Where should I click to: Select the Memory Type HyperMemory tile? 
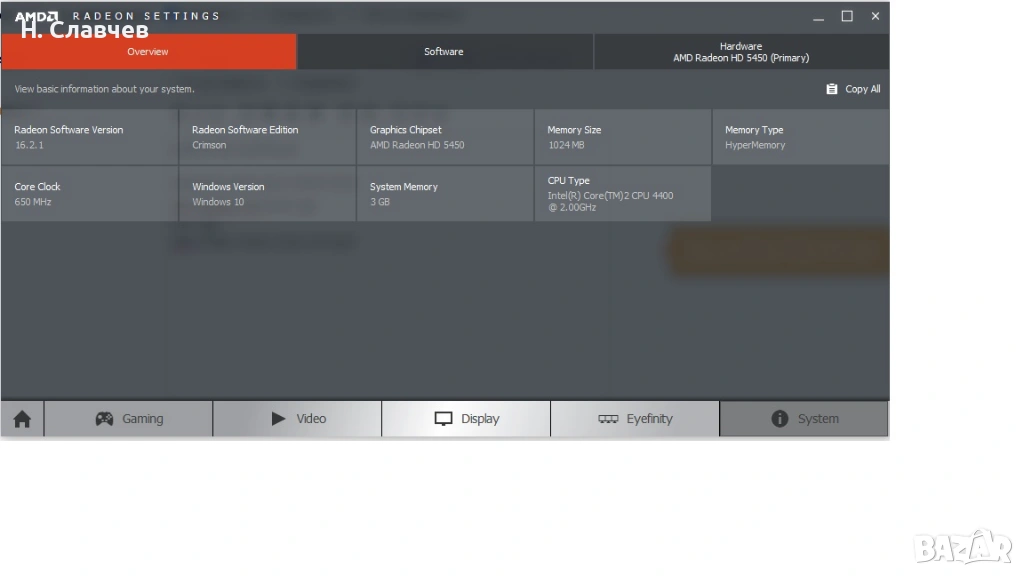[800, 137]
